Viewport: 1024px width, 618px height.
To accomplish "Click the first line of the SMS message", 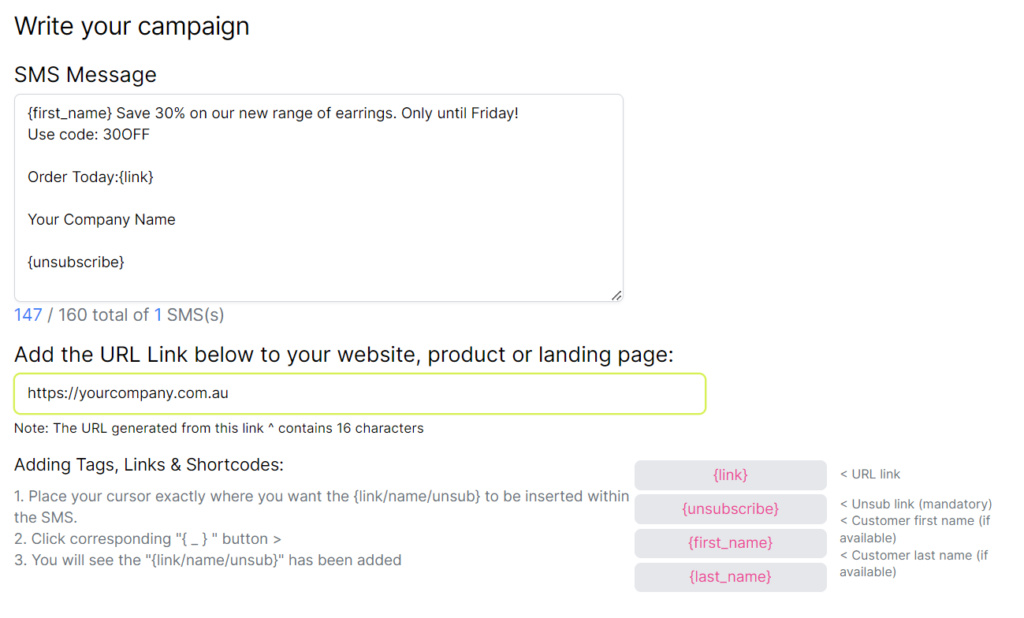I will pyautogui.click(x=273, y=113).
